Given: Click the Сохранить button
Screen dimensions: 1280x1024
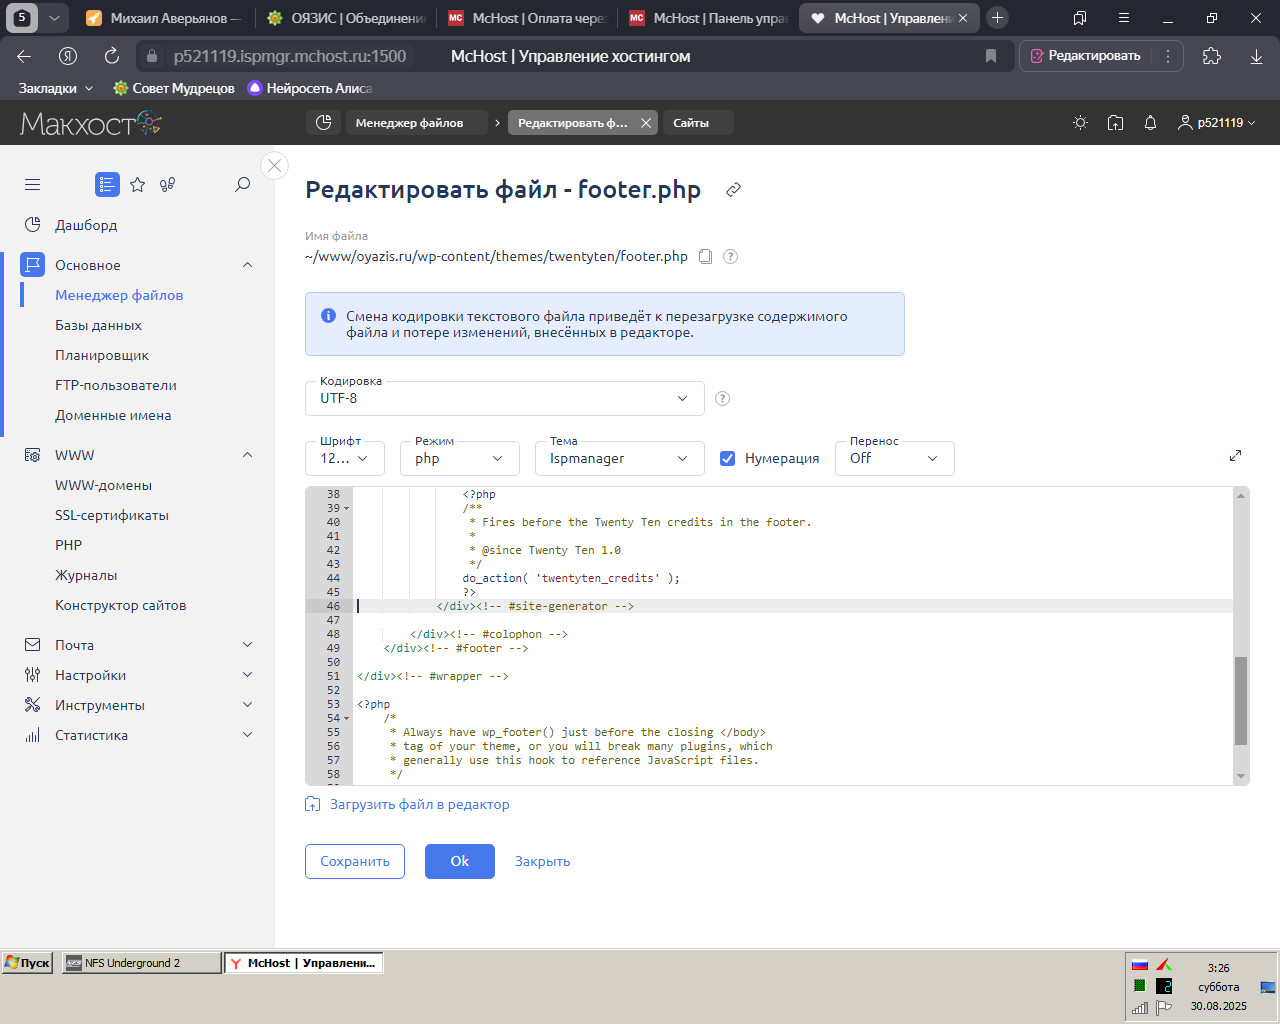Looking at the screenshot, I should 355,861.
